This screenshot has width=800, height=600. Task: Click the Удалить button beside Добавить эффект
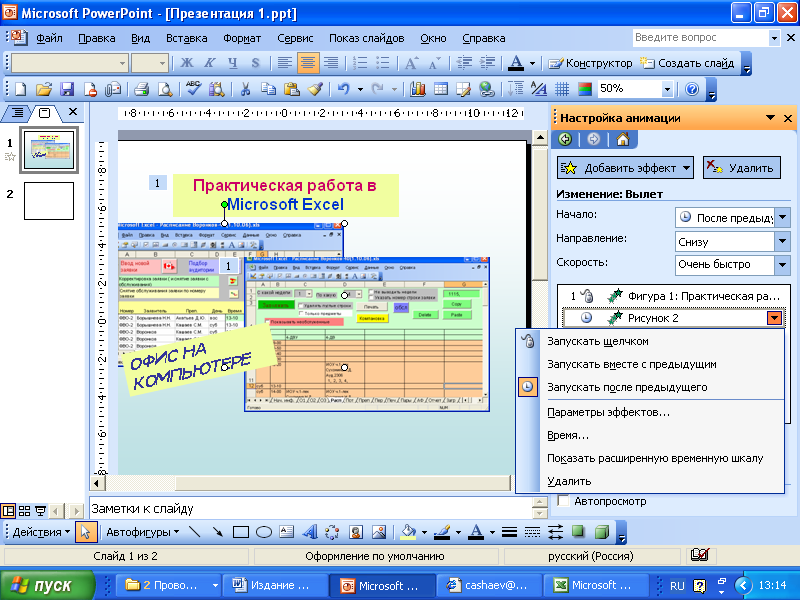pos(742,168)
